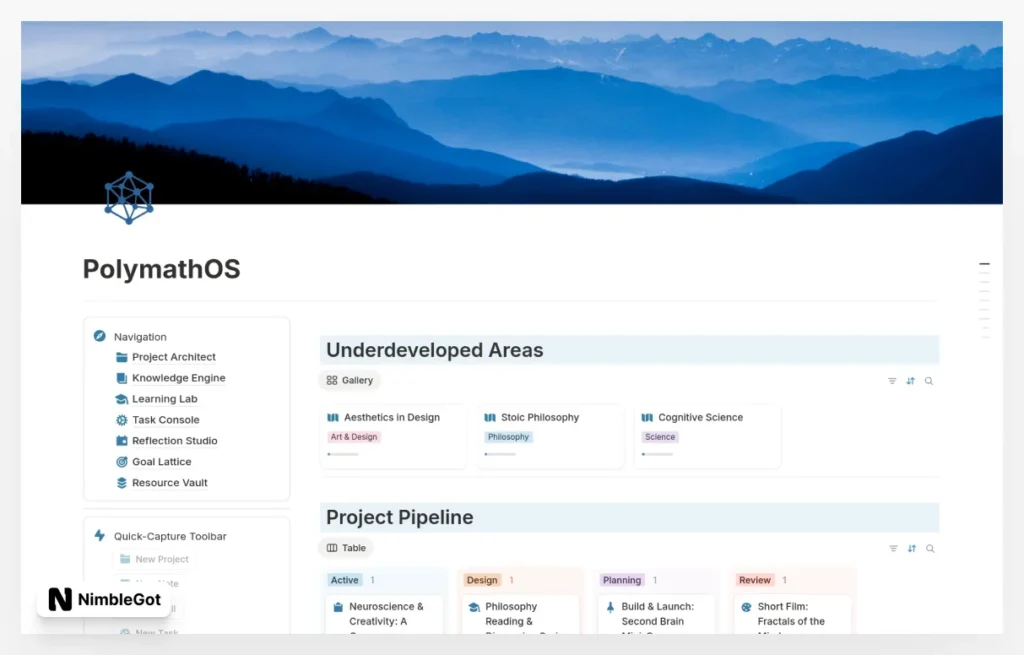Open the Knowledge Engine page

tap(178, 378)
